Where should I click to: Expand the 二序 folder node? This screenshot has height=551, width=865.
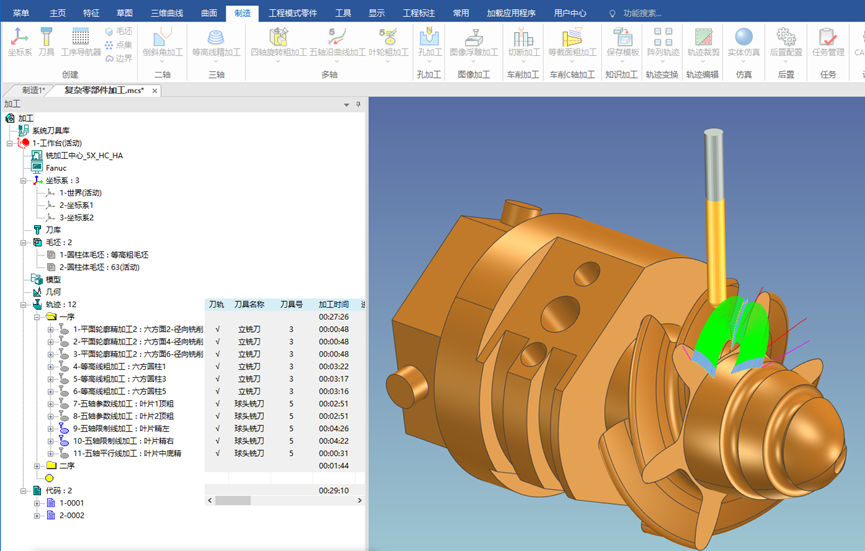[x=37, y=466]
